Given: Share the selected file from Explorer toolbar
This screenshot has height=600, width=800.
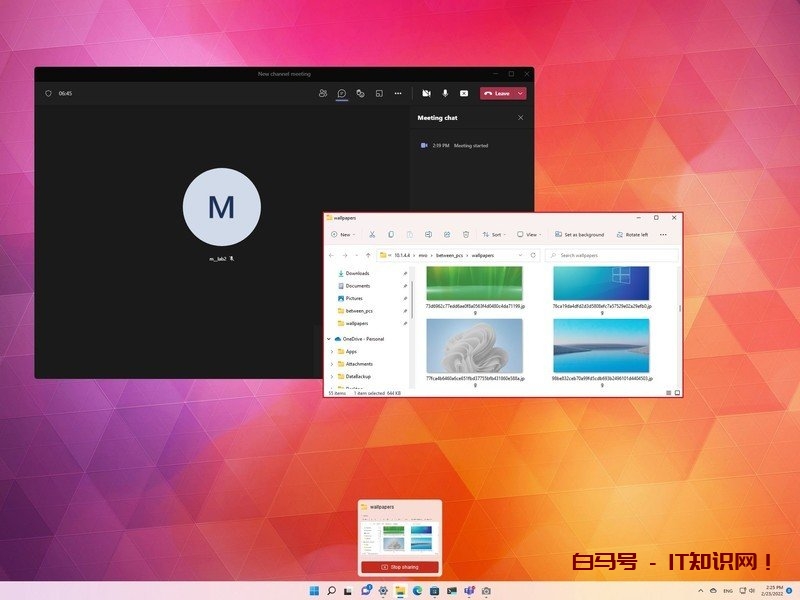Looking at the screenshot, I should (x=447, y=235).
